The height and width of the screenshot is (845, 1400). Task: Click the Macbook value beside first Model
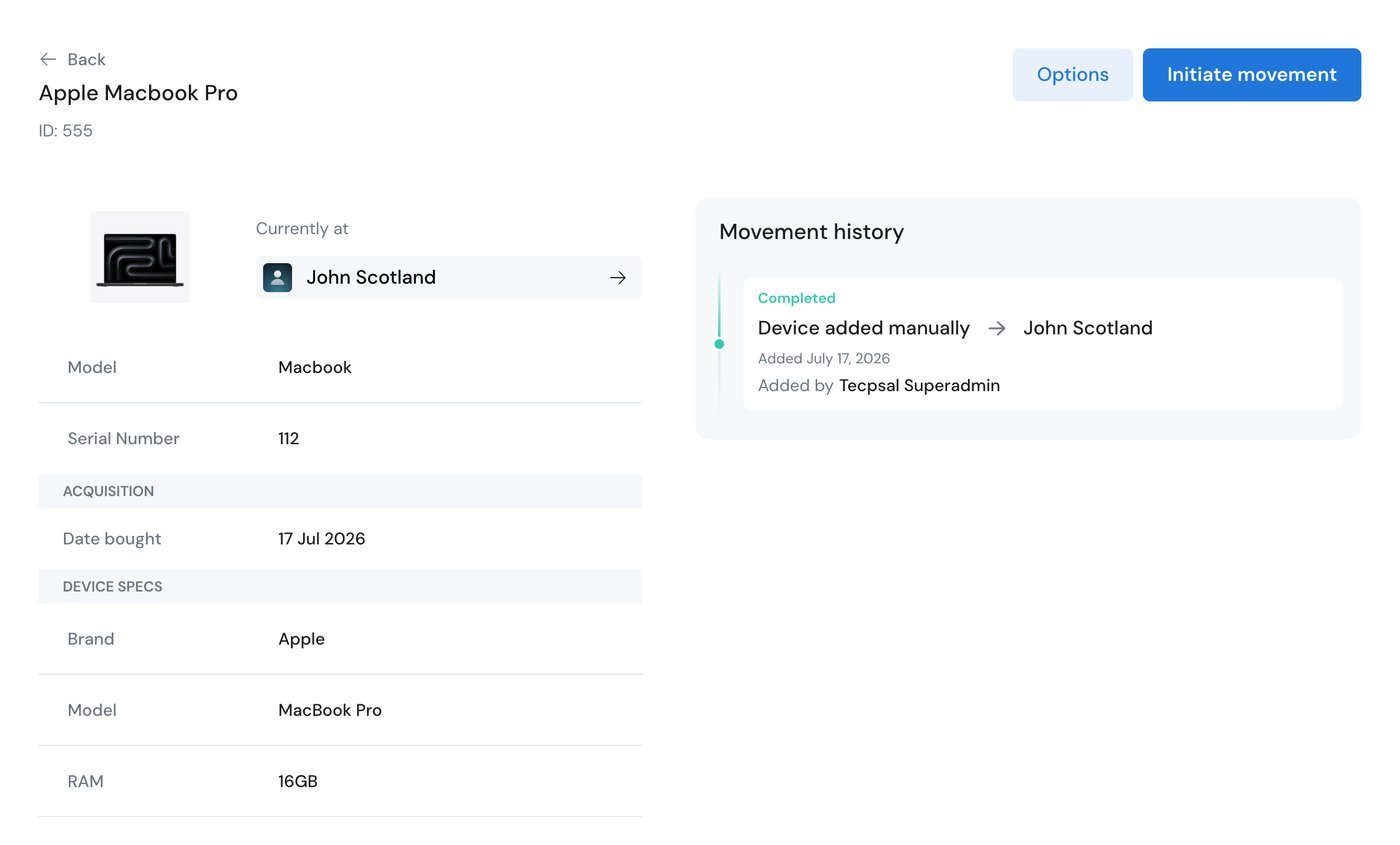(315, 367)
